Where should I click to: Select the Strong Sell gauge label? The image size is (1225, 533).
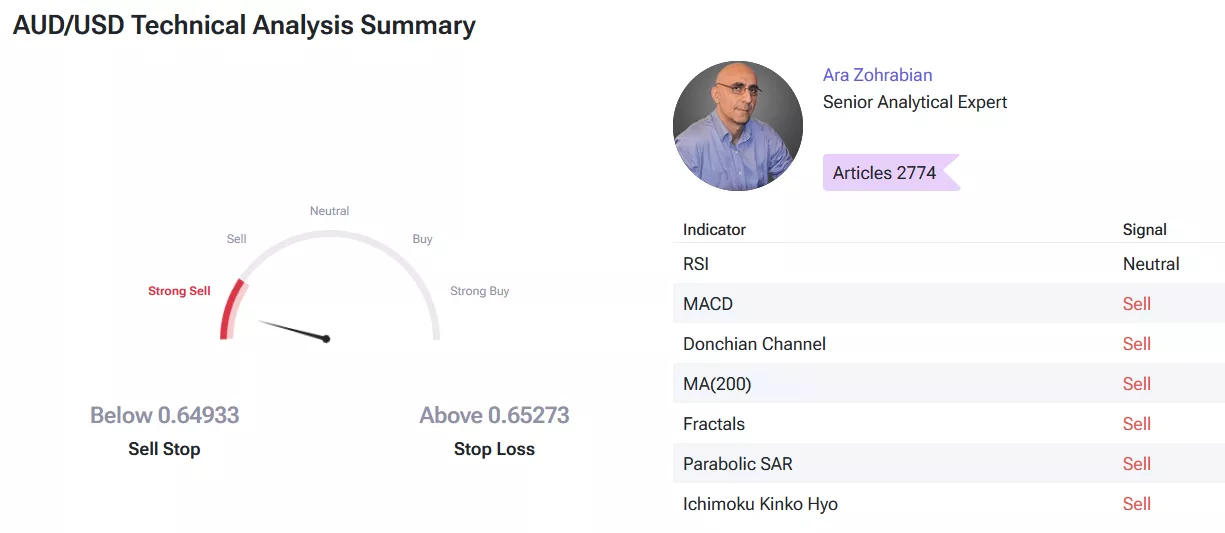[179, 291]
